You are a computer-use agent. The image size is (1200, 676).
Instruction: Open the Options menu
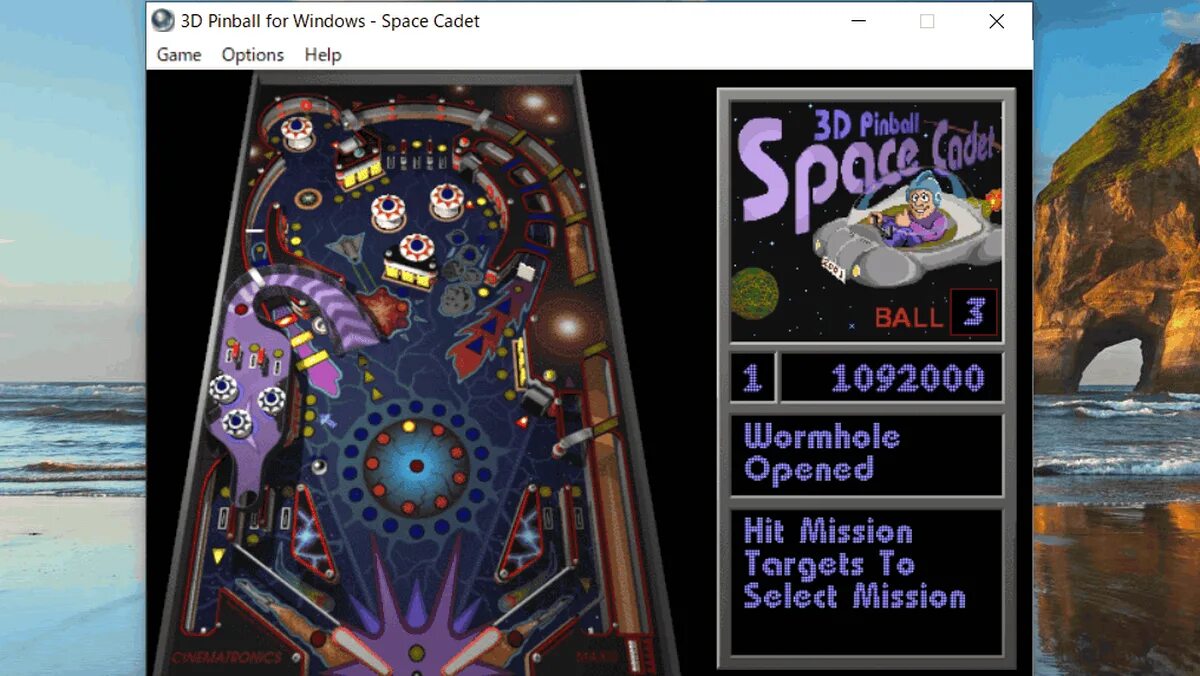pos(253,55)
